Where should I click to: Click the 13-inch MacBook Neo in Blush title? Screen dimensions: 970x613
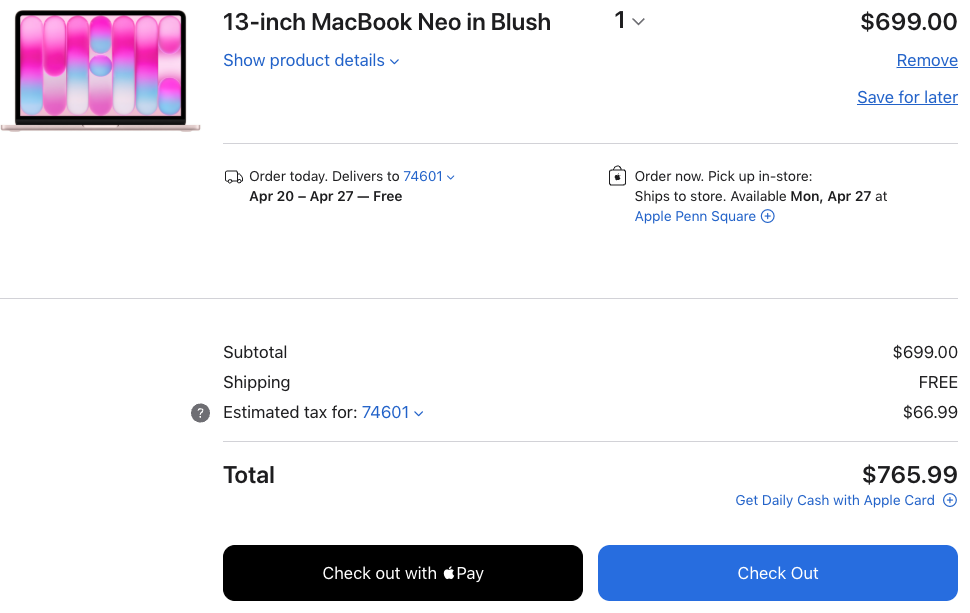click(x=387, y=22)
